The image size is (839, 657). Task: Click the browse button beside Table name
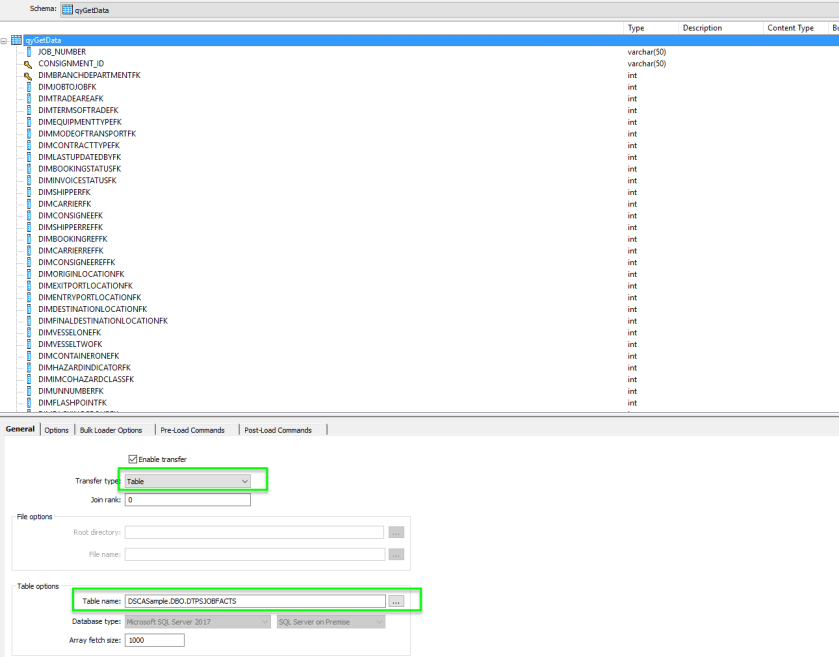point(397,601)
